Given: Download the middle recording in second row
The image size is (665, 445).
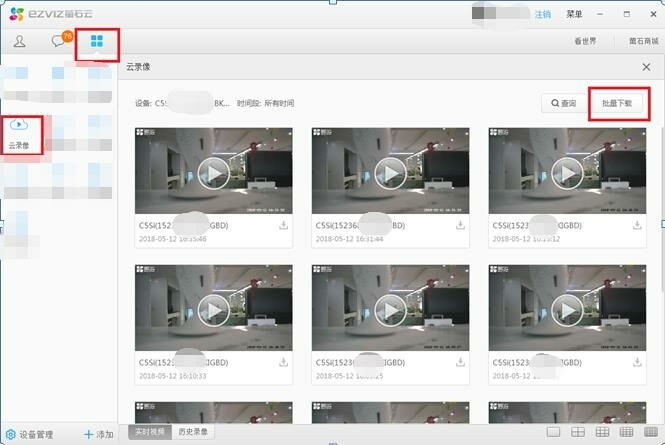Looking at the screenshot, I should [x=460, y=362].
